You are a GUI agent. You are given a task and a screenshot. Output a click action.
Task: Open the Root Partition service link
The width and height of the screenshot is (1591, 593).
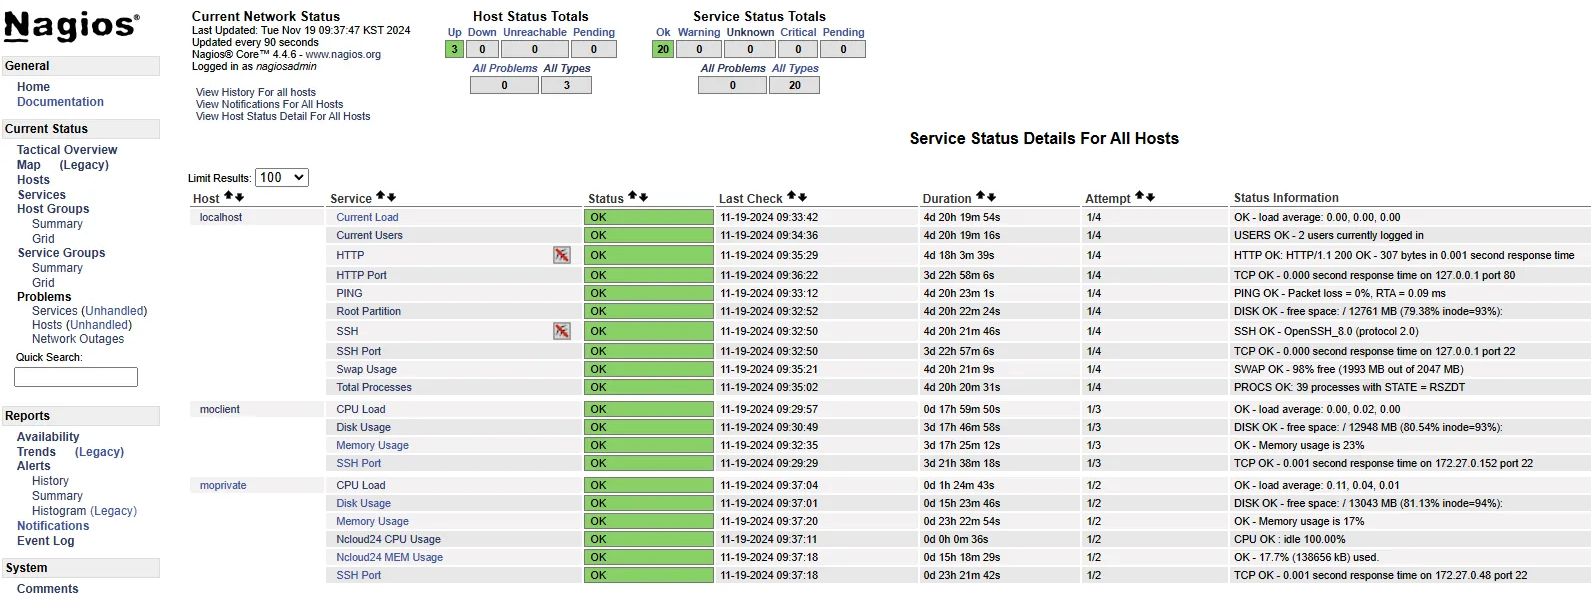click(x=368, y=311)
